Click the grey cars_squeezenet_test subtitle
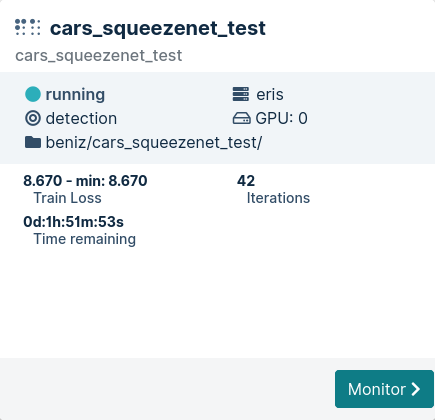 pyautogui.click(x=99, y=56)
